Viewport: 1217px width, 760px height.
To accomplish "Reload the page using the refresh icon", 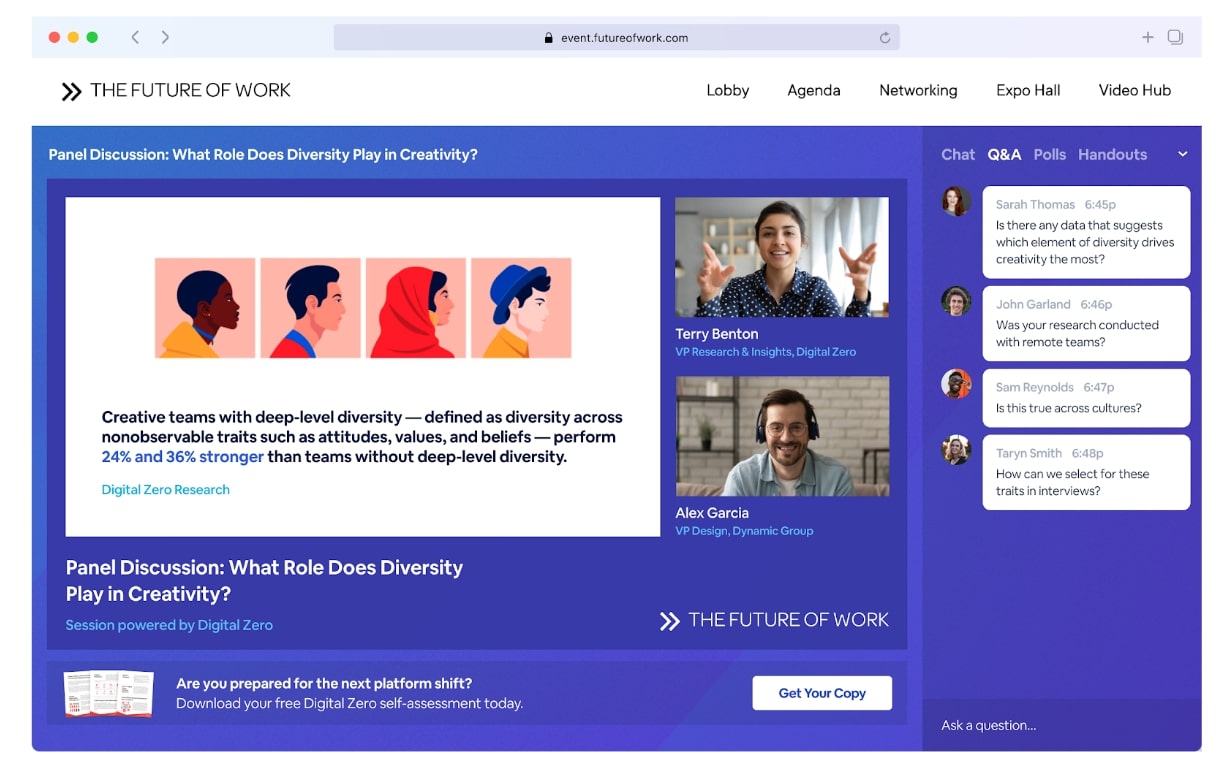I will pos(885,38).
